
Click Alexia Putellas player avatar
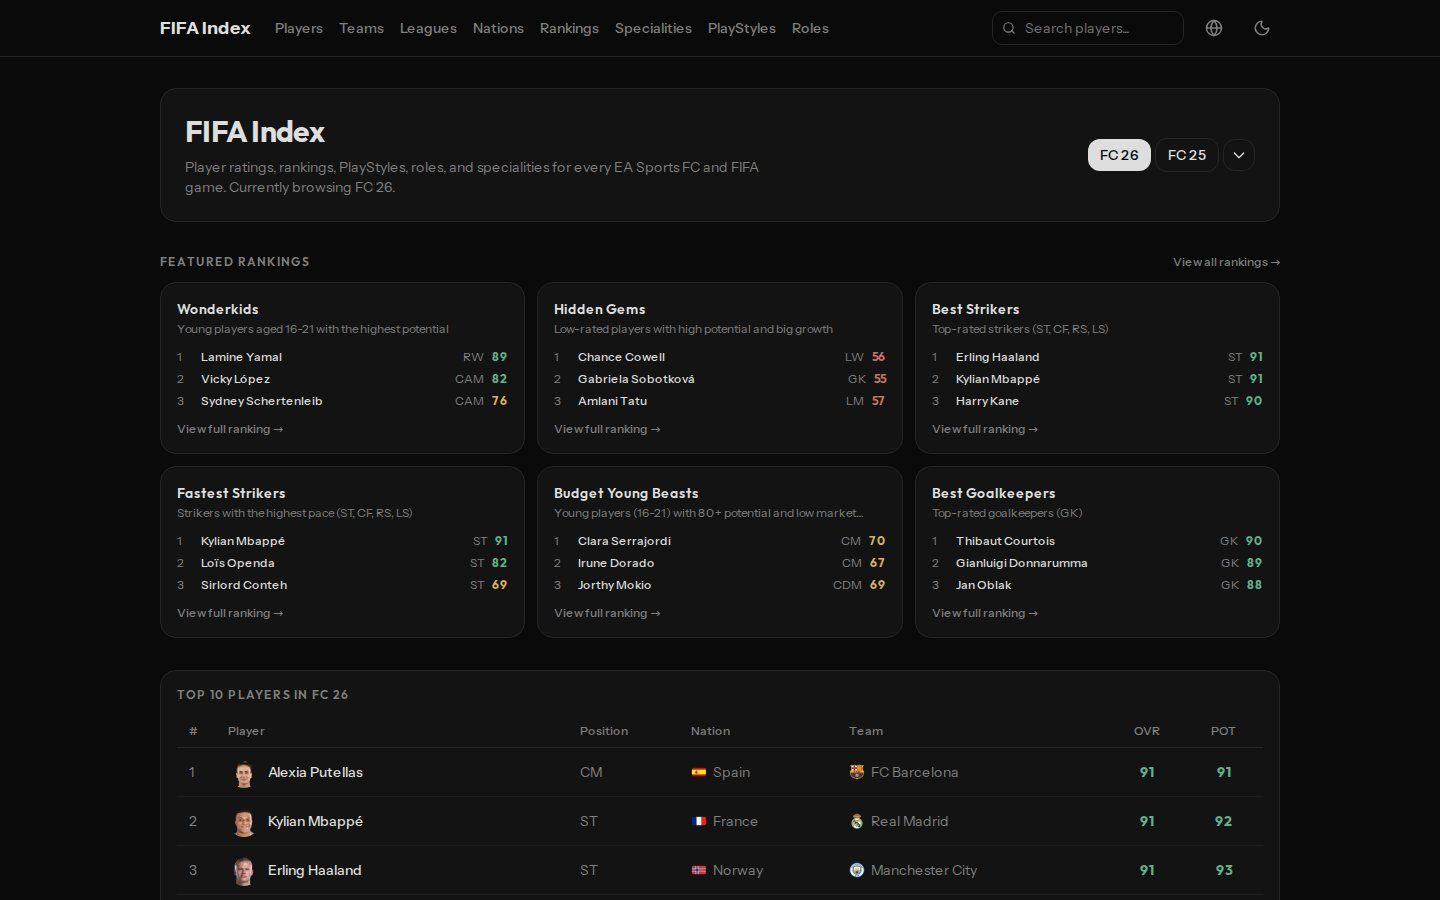[x=244, y=773]
